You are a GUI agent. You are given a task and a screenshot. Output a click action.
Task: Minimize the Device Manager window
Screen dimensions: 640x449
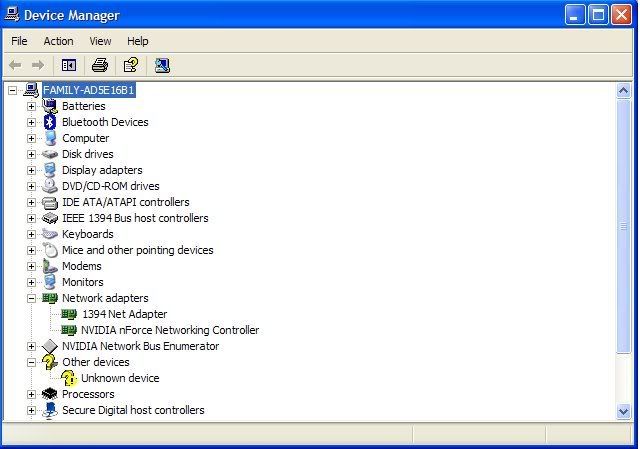tap(575, 15)
